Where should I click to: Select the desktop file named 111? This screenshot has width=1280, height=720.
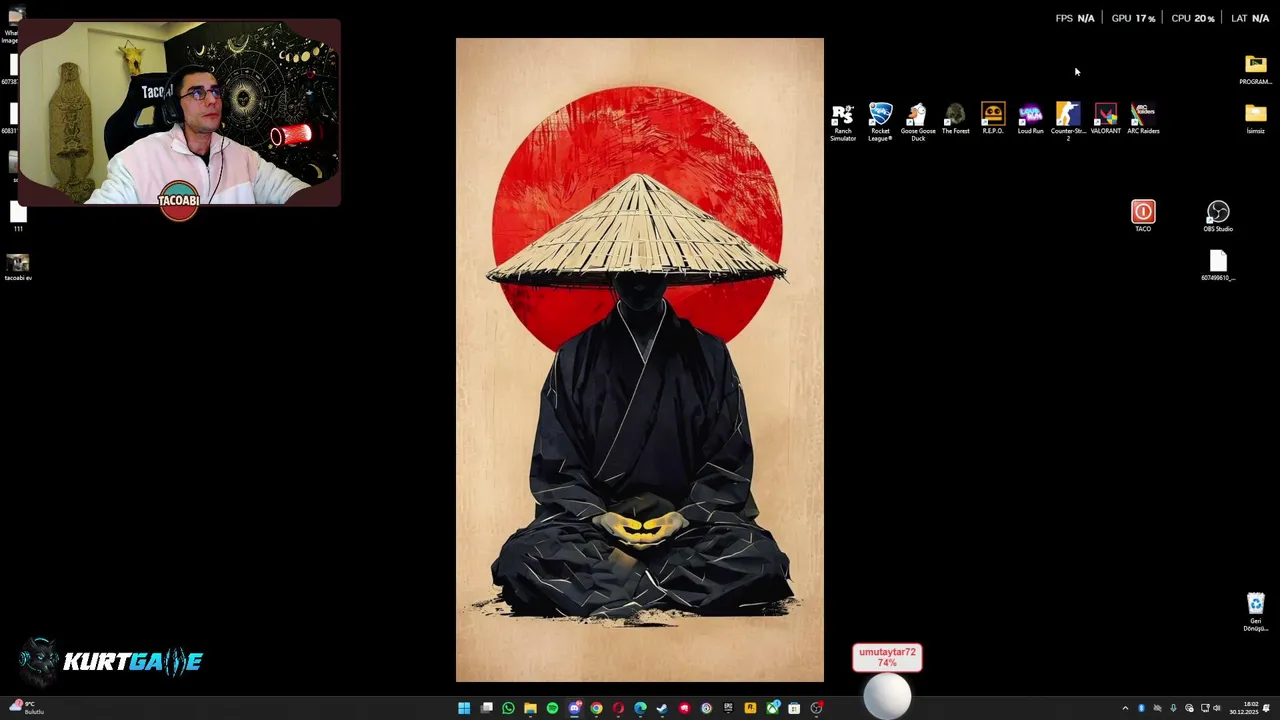pos(18,215)
